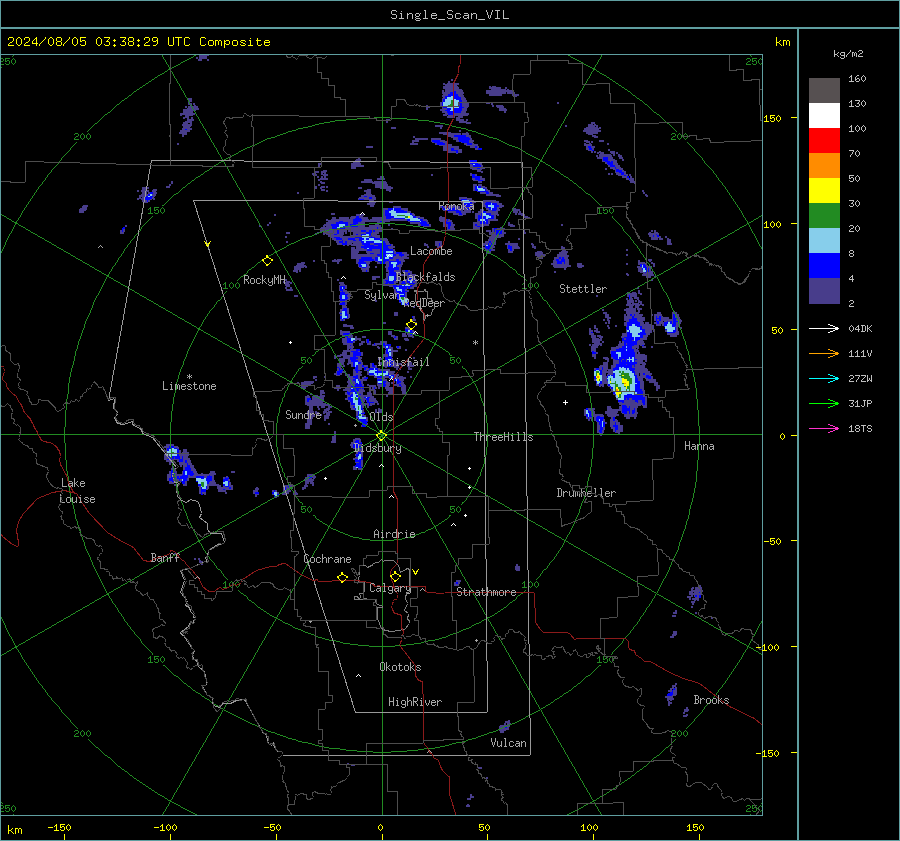Click the intense yellow-green storm cell west of Hanna
Image resolution: width=900 pixels, height=841 pixels.
623,381
